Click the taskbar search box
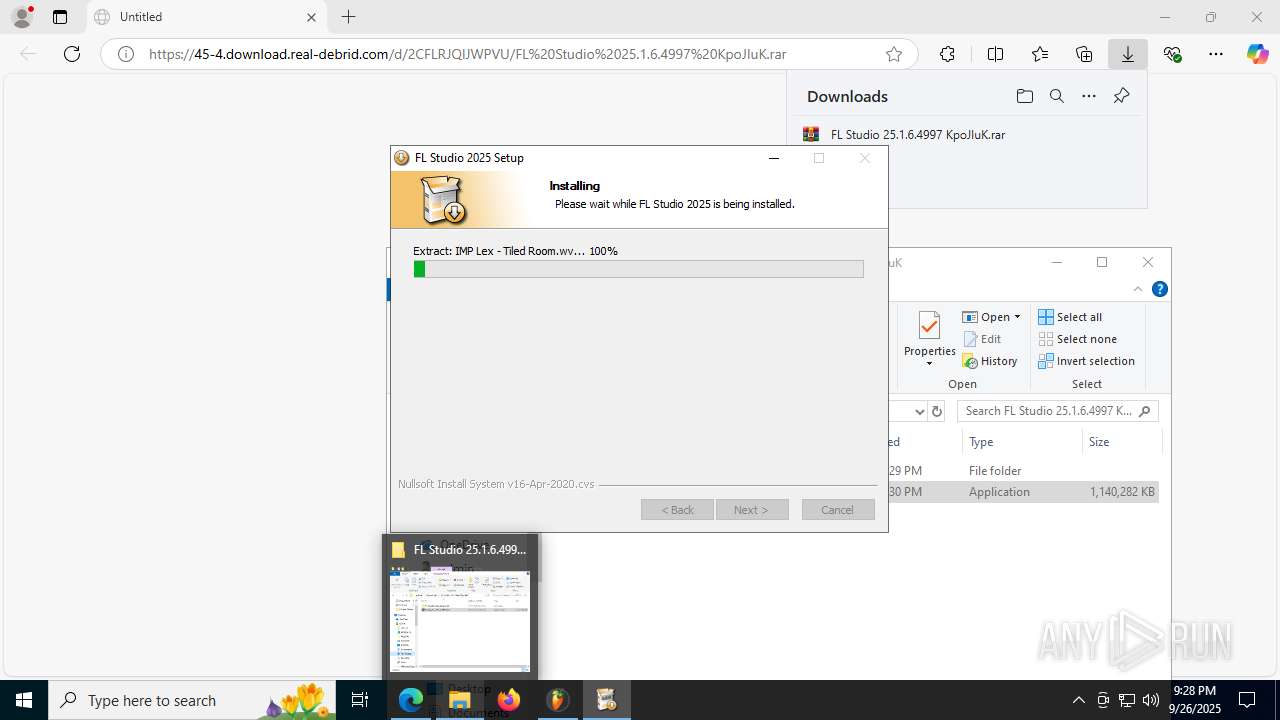Screen dimensions: 1280x720 click(x=192, y=700)
